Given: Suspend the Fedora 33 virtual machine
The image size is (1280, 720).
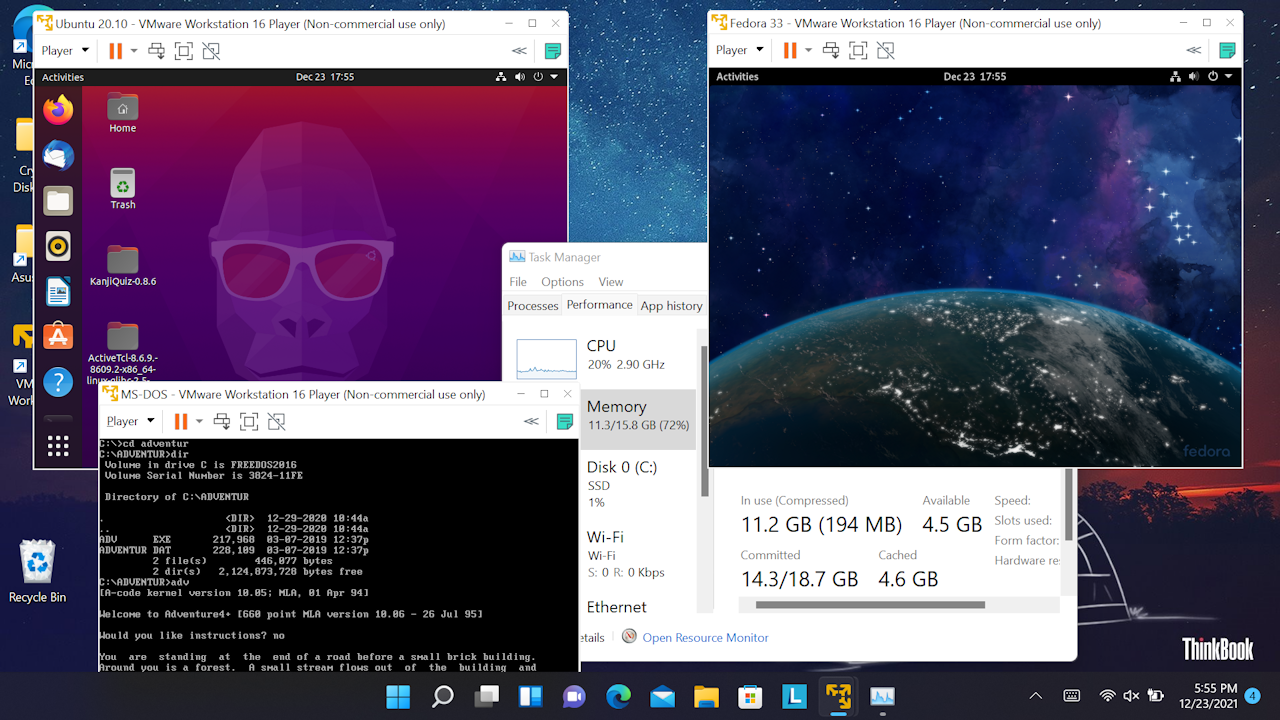Looking at the screenshot, I should click(x=790, y=50).
